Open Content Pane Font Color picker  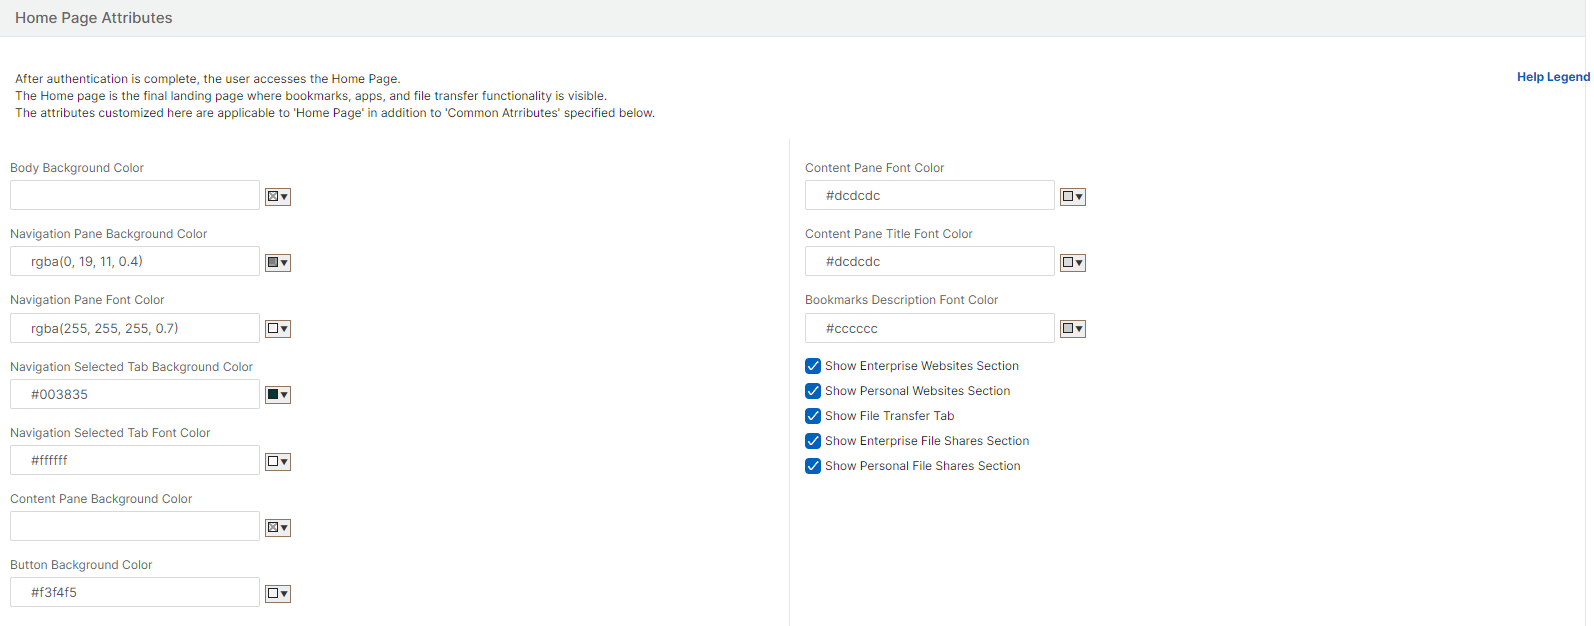coord(1072,197)
